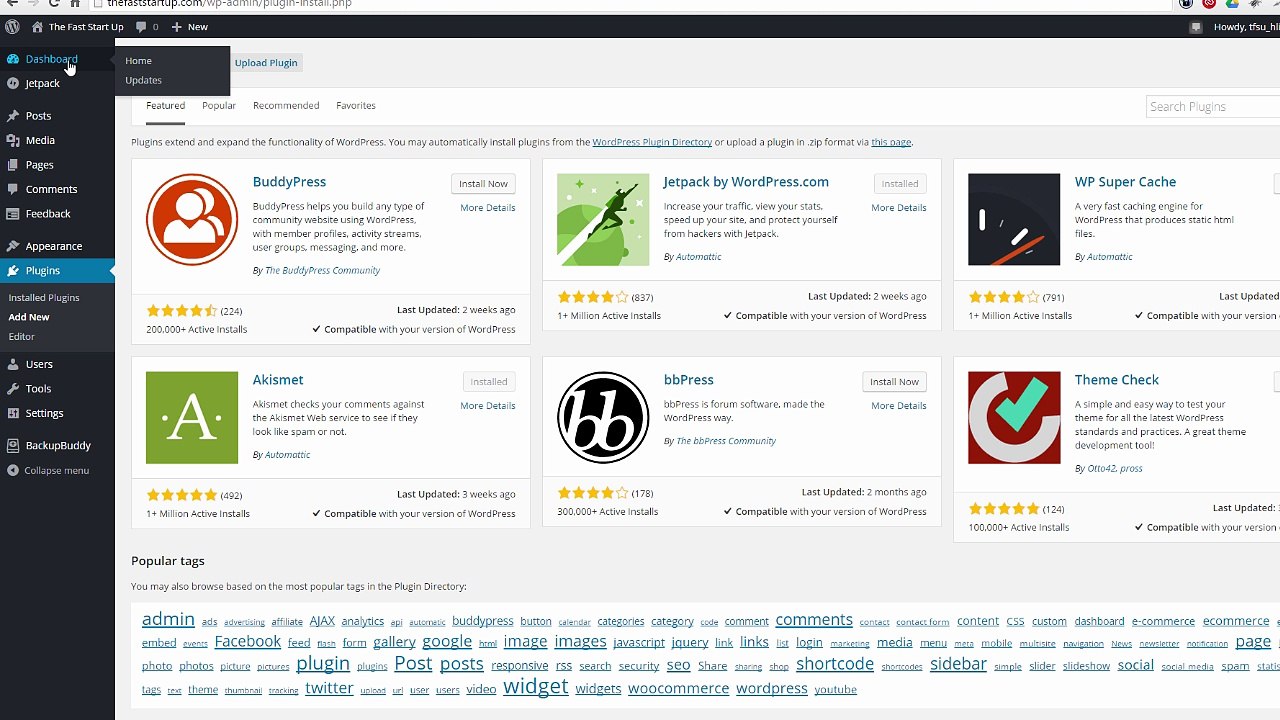Open Howdy user account menu

[1245, 27]
